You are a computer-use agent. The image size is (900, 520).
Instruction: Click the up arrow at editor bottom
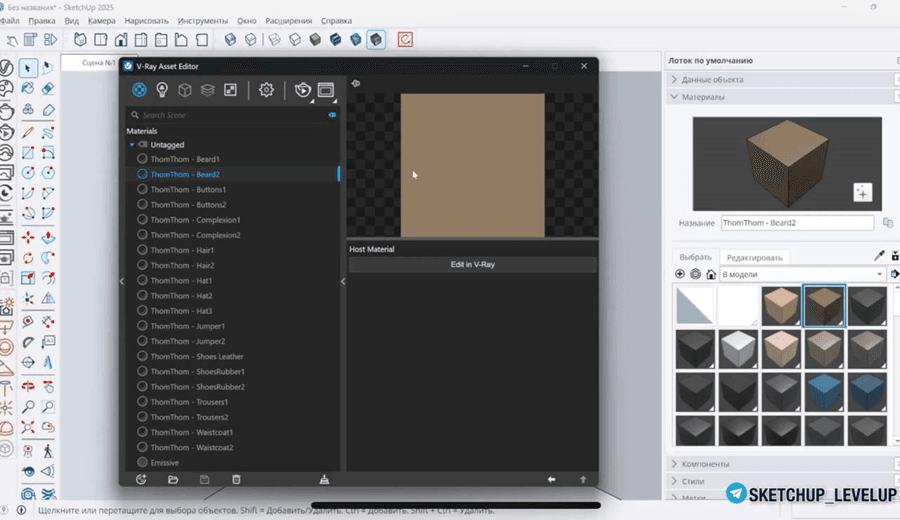pos(583,479)
